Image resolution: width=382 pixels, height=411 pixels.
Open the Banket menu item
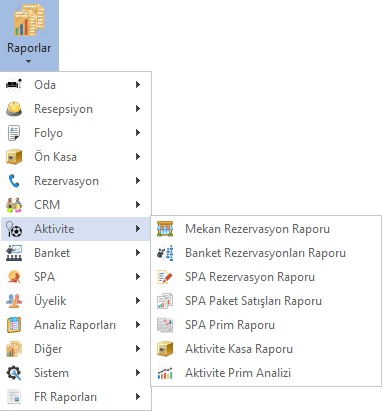click(76, 253)
